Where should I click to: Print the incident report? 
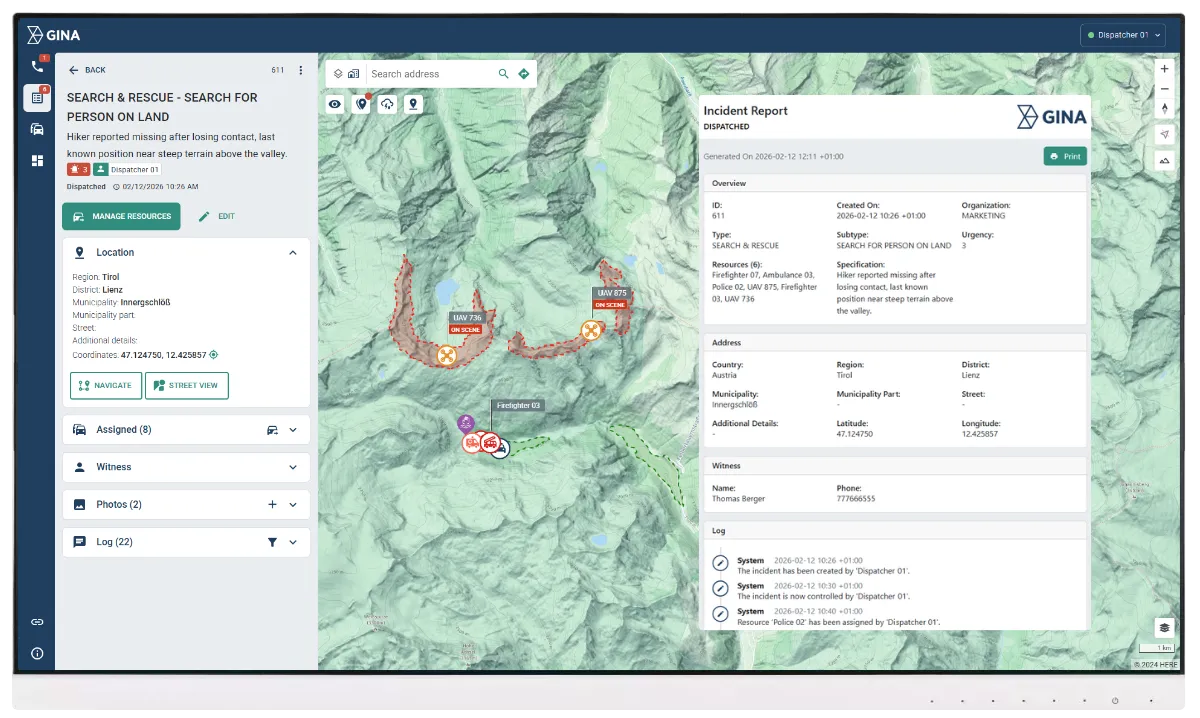point(1064,156)
